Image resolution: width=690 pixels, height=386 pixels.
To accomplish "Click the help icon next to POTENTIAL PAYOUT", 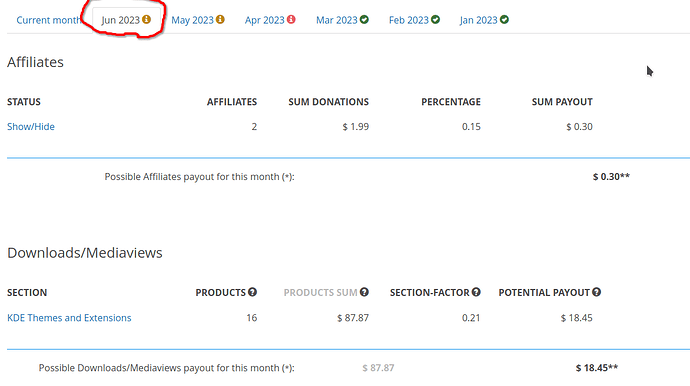I will coord(596,292).
